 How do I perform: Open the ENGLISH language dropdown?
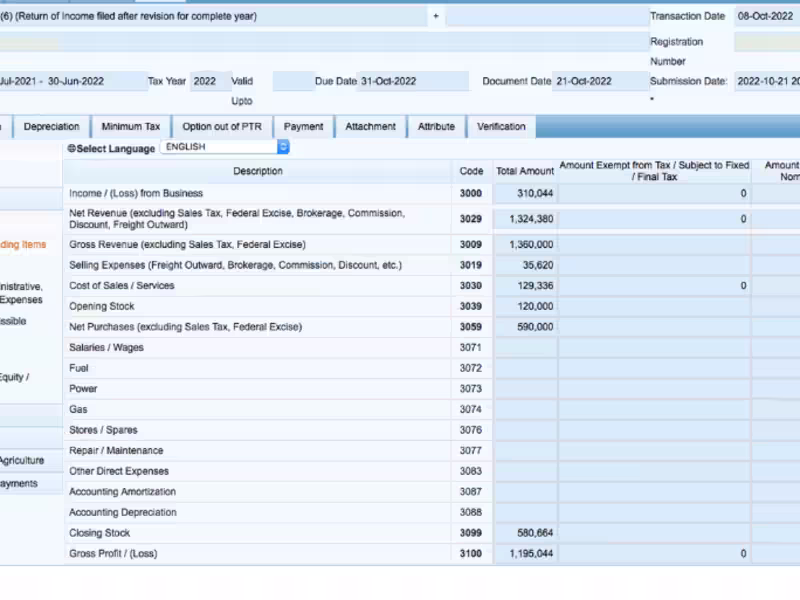(x=224, y=147)
